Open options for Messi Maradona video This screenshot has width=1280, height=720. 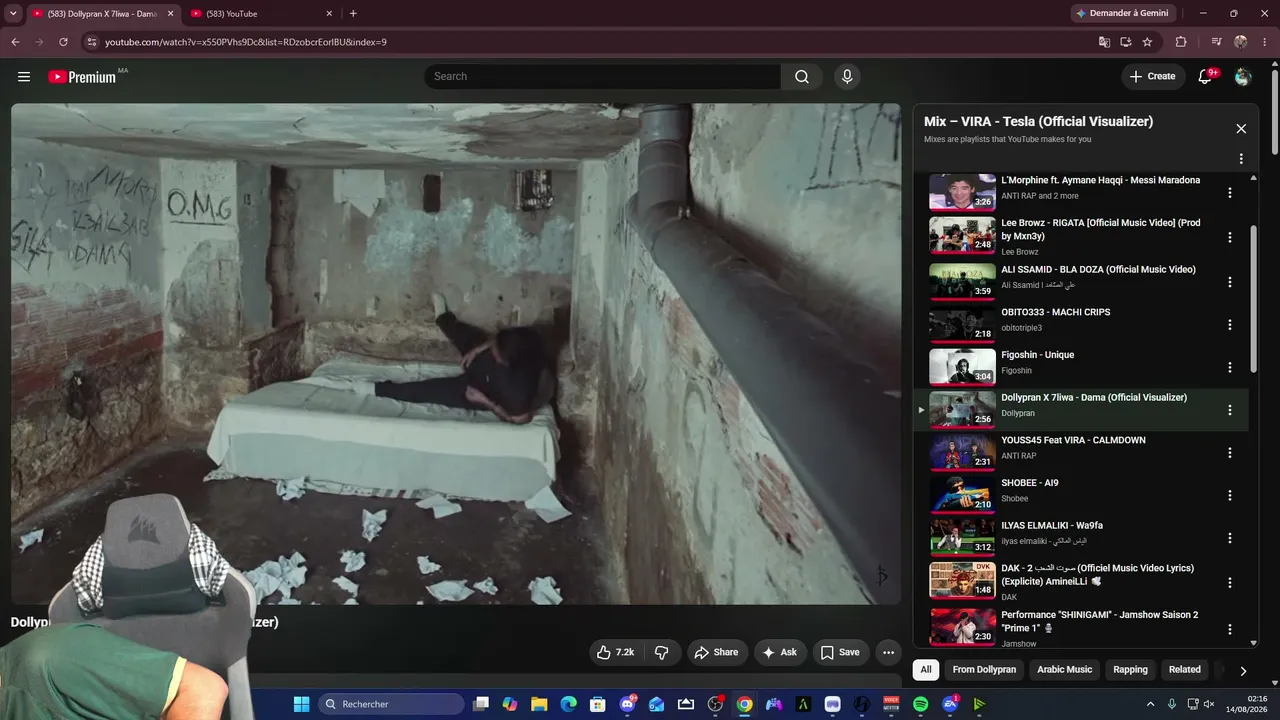[x=1230, y=193]
